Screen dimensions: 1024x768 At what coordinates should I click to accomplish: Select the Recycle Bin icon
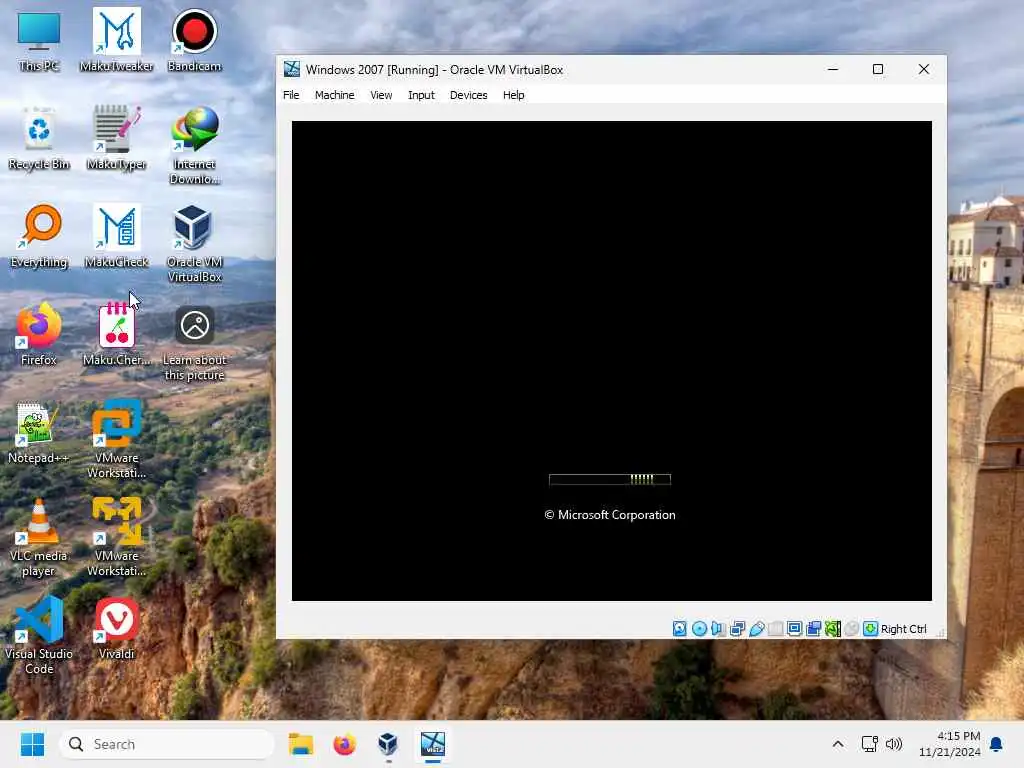coord(39,138)
